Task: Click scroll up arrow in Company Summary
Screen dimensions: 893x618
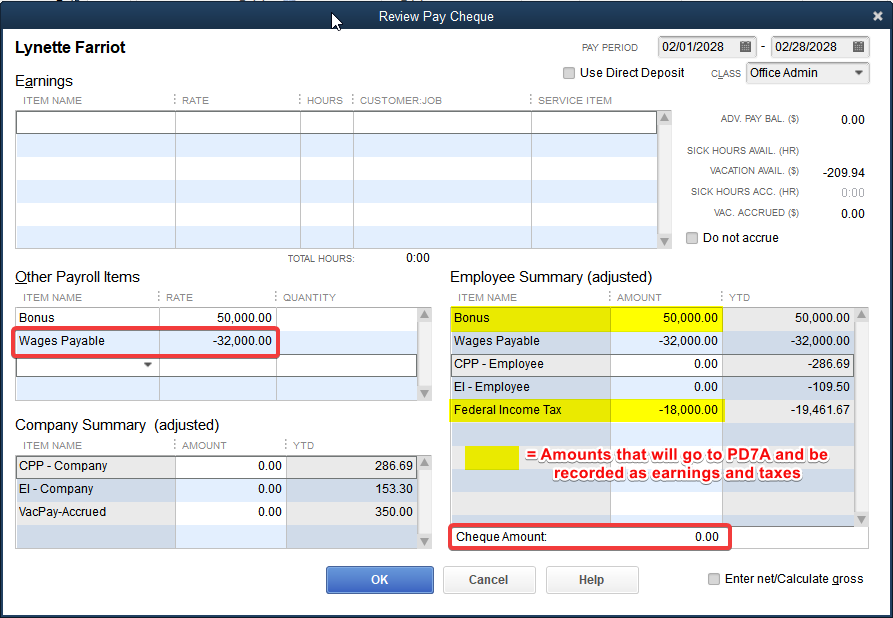Action: (424, 463)
